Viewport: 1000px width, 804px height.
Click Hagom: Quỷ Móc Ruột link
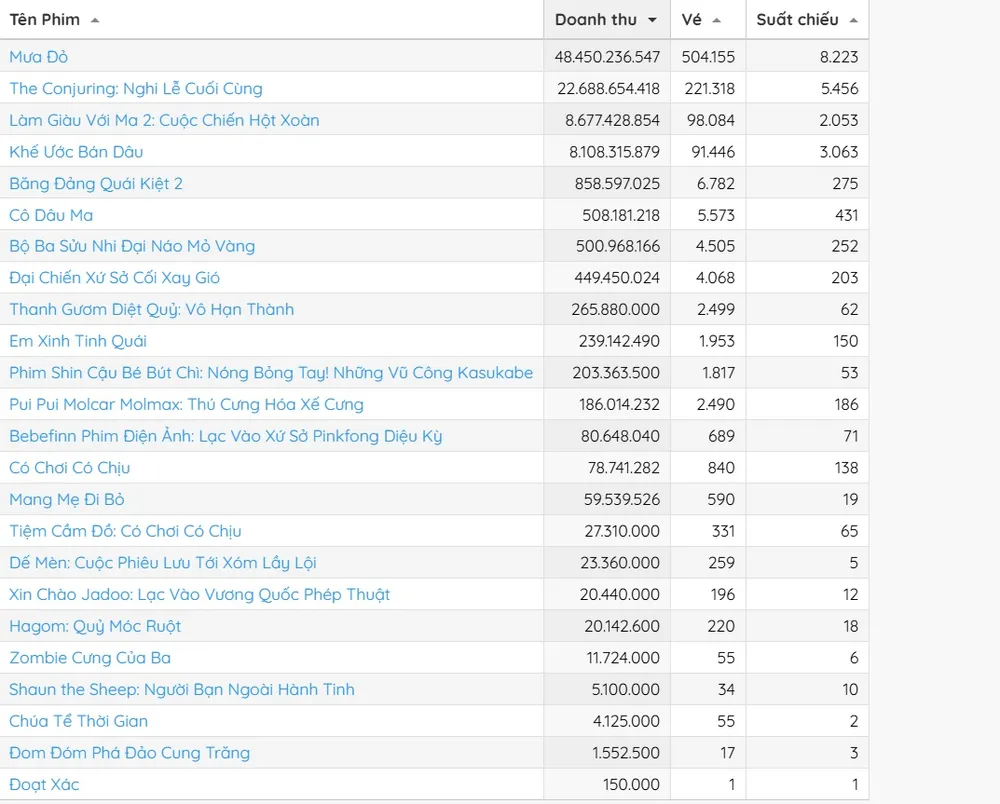click(x=95, y=626)
